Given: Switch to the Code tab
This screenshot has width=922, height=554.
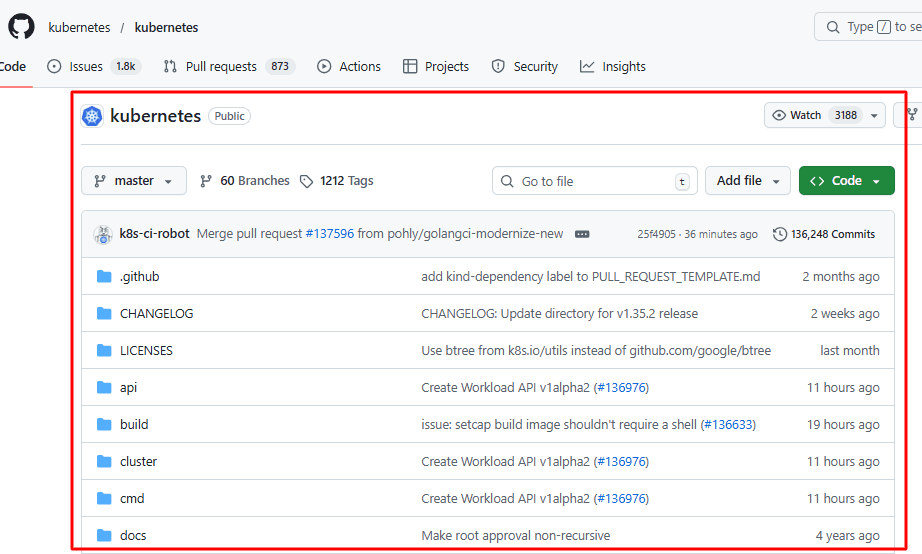Looking at the screenshot, I should coord(12,66).
